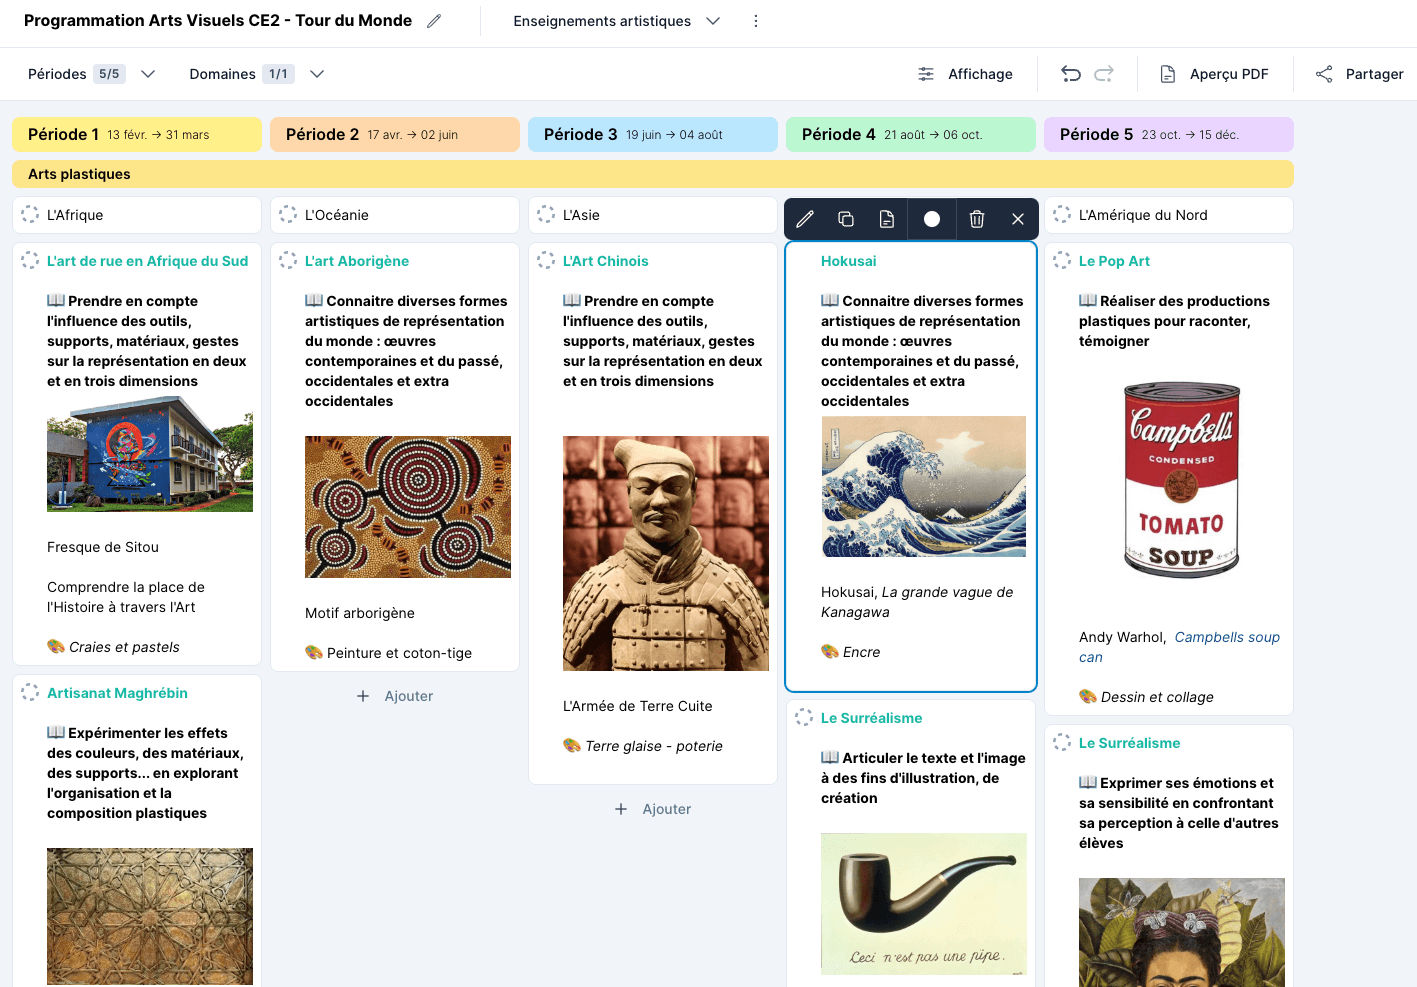Open the three-dot more options menu
The image size is (1417, 987).
click(x=756, y=21)
